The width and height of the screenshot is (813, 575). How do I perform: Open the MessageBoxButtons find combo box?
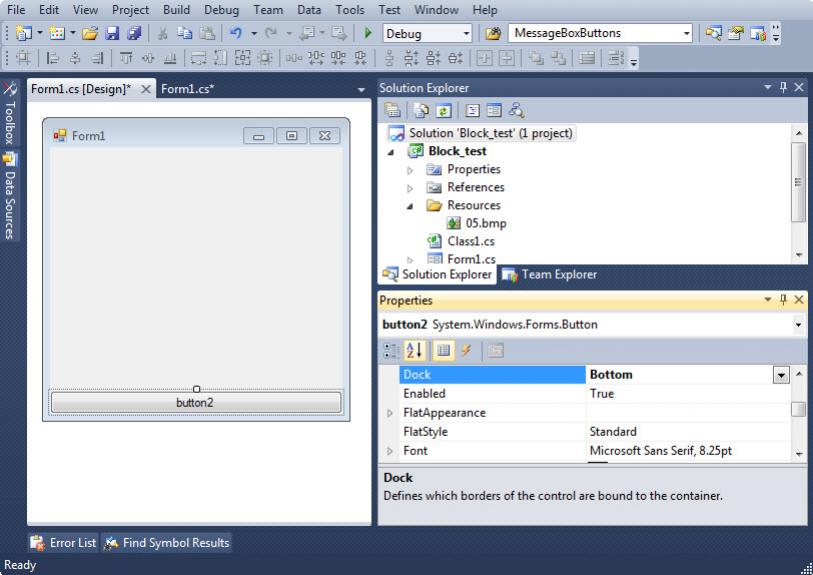[x=686, y=34]
